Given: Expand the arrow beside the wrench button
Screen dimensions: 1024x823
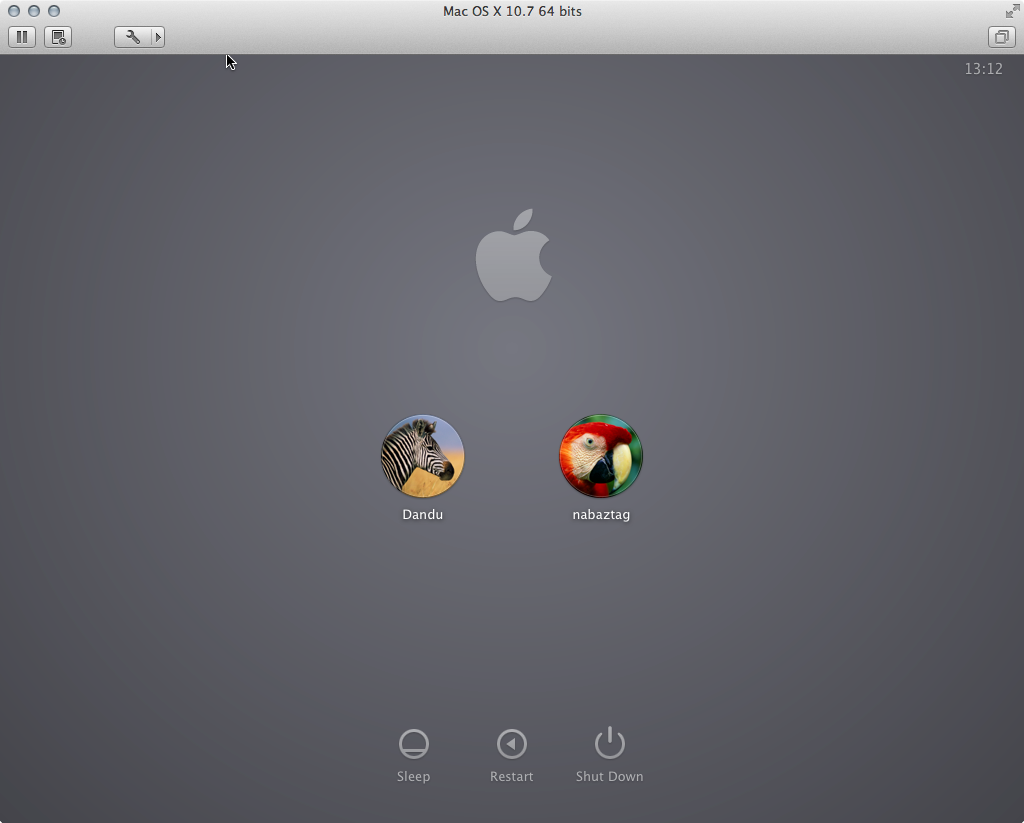Looking at the screenshot, I should coord(157,37).
